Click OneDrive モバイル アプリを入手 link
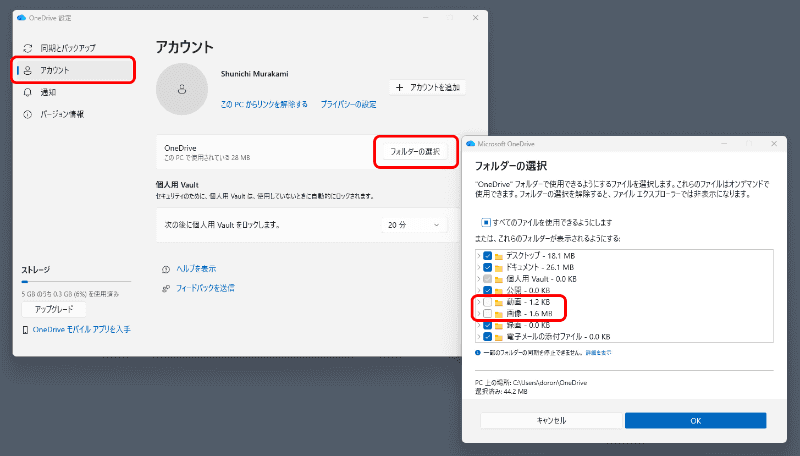This screenshot has height=456, width=800. coord(82,330)
